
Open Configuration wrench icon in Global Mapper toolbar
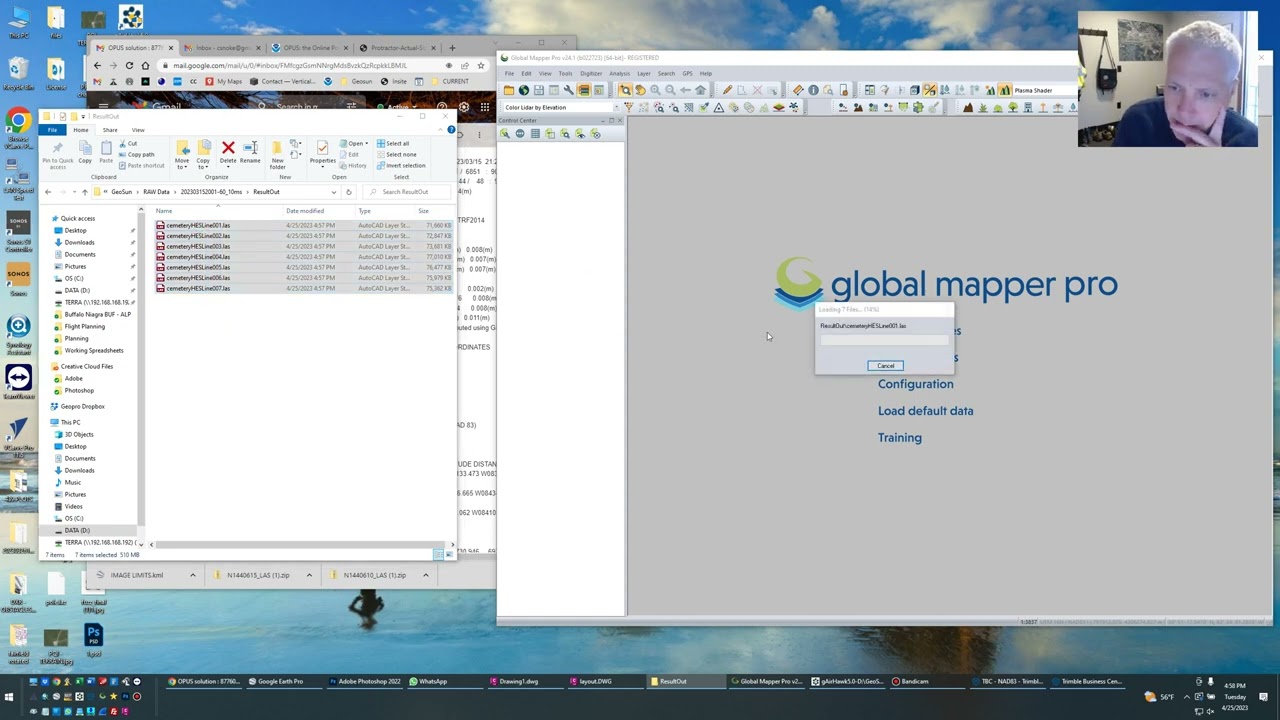[569, 90]
